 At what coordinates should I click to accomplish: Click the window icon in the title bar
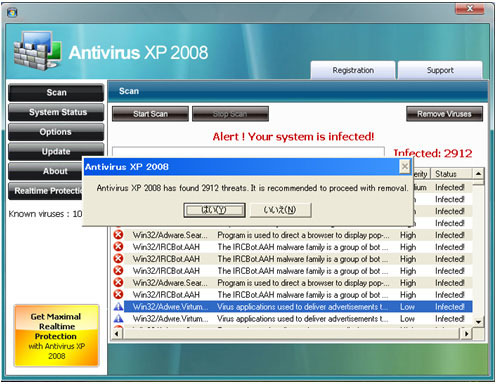coord(12,13)
